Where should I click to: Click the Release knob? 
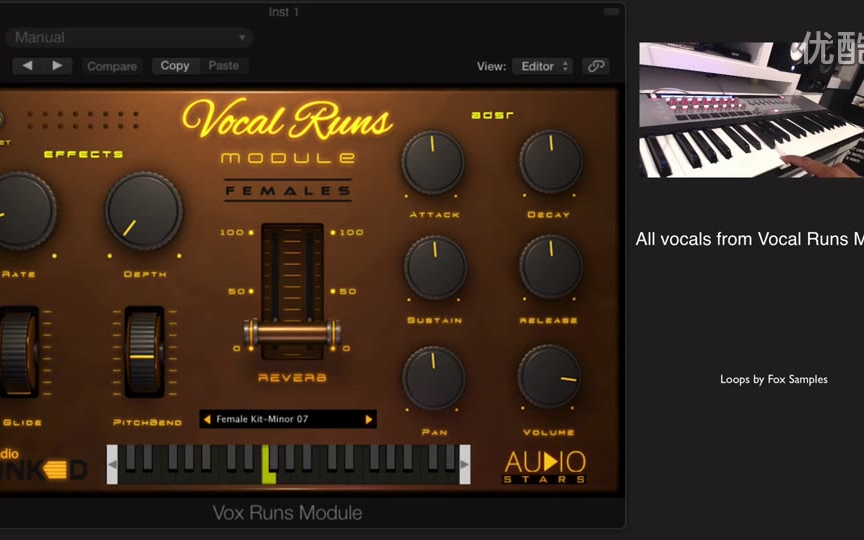(x=551, y=267)
